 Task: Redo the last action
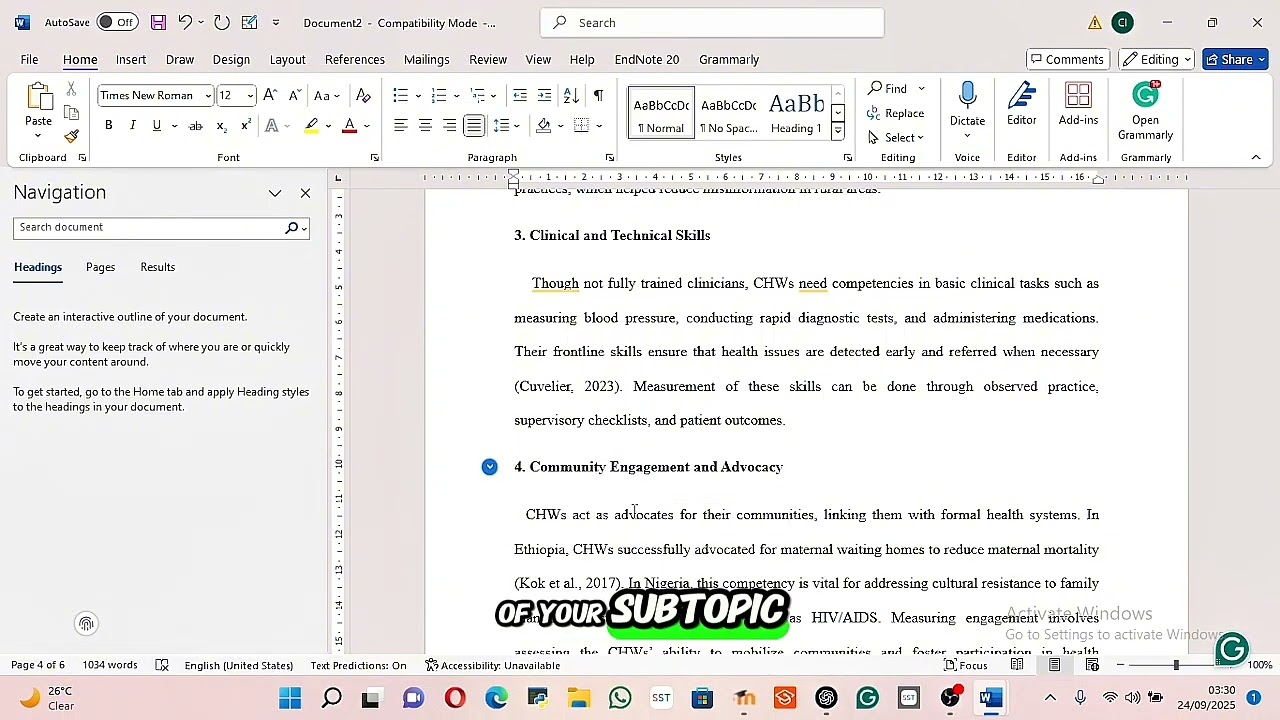click(x=222, y=22)
